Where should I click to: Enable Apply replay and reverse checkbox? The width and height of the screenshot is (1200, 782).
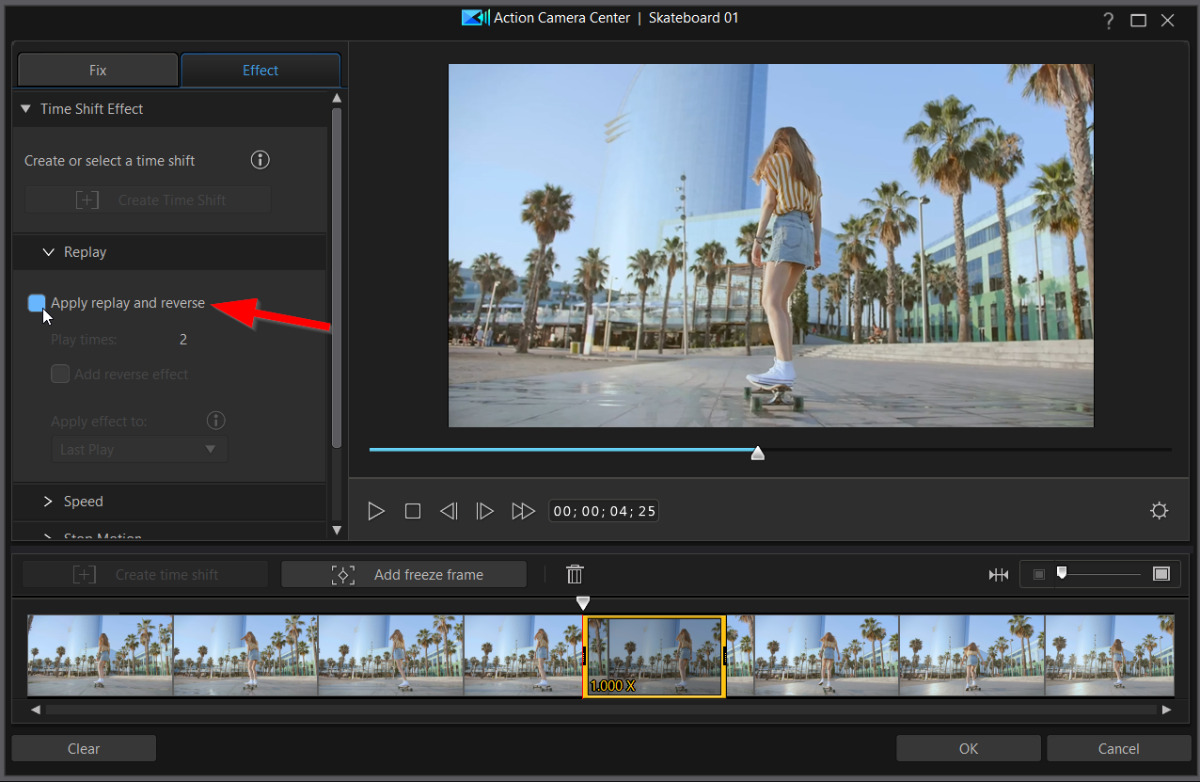tap(37, 303)
